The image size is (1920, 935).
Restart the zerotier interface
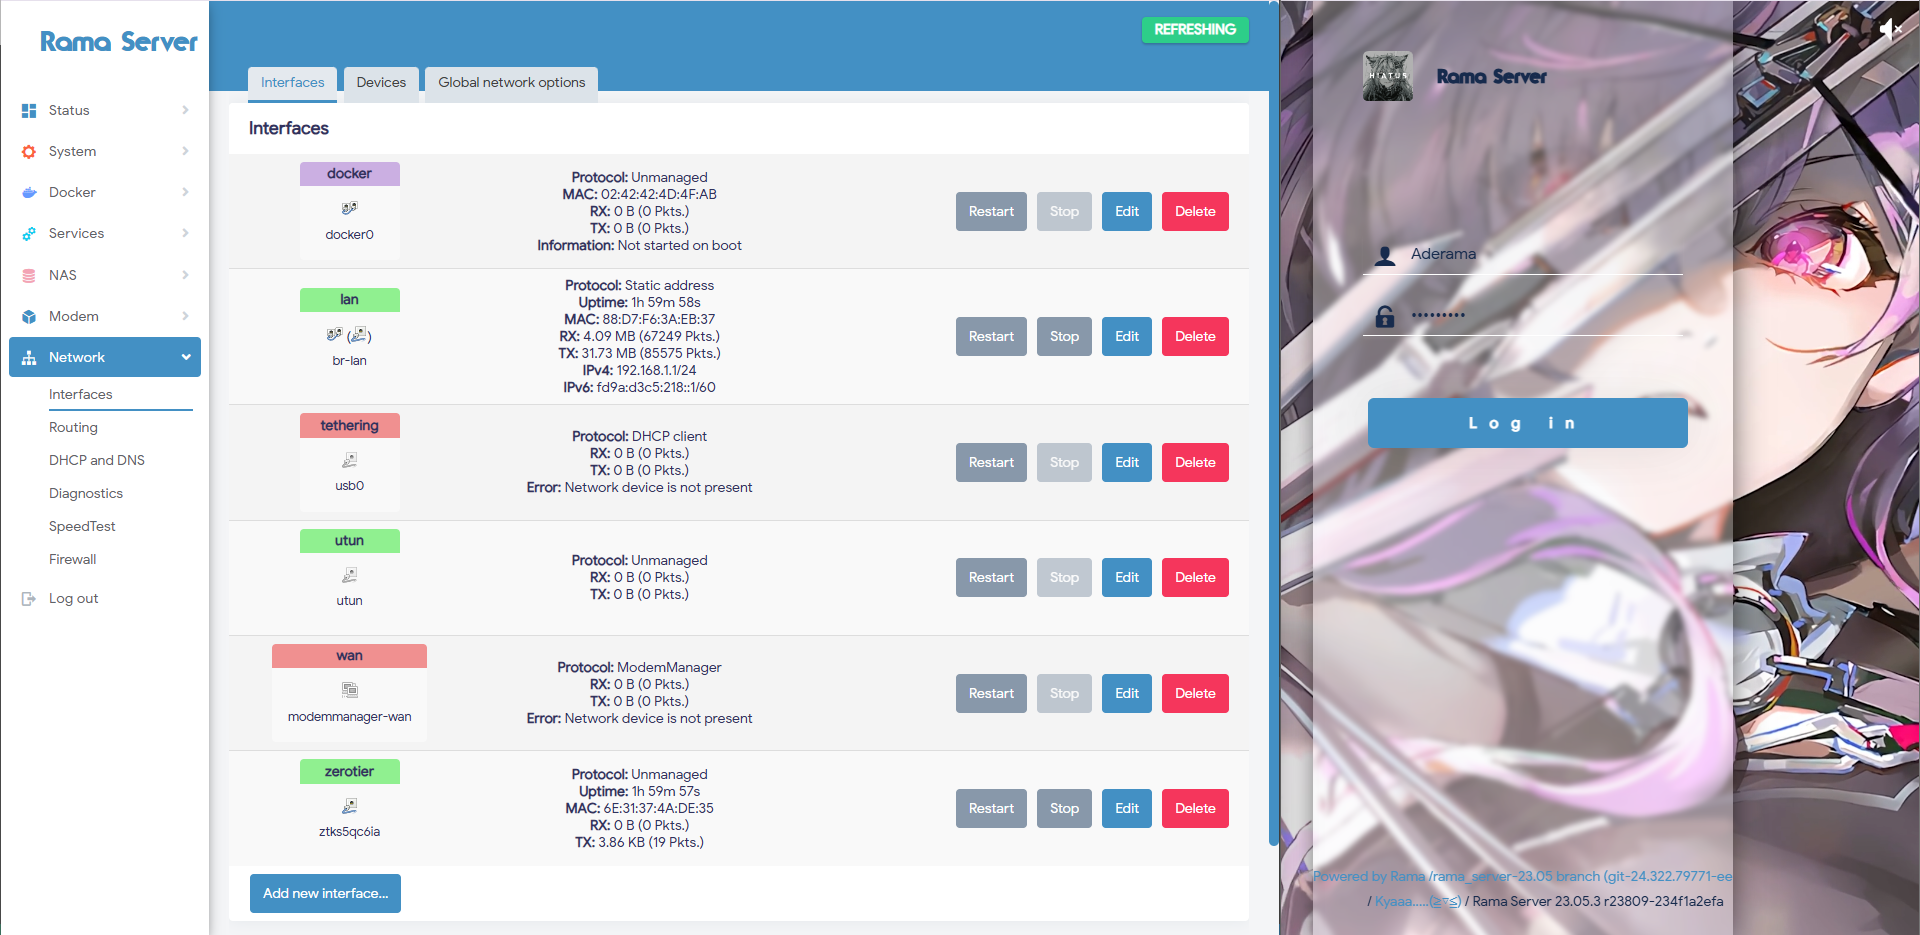pyautogui.click(x=991, y=808)
